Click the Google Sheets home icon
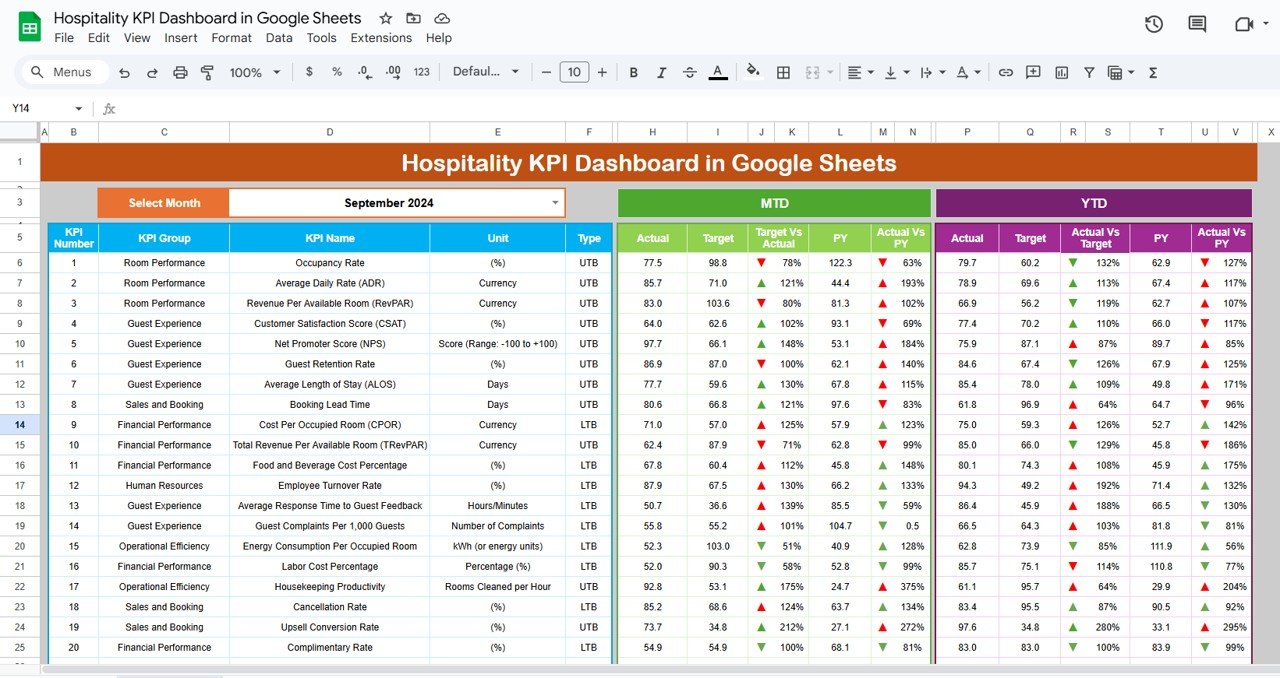 (x=29, y=27)
